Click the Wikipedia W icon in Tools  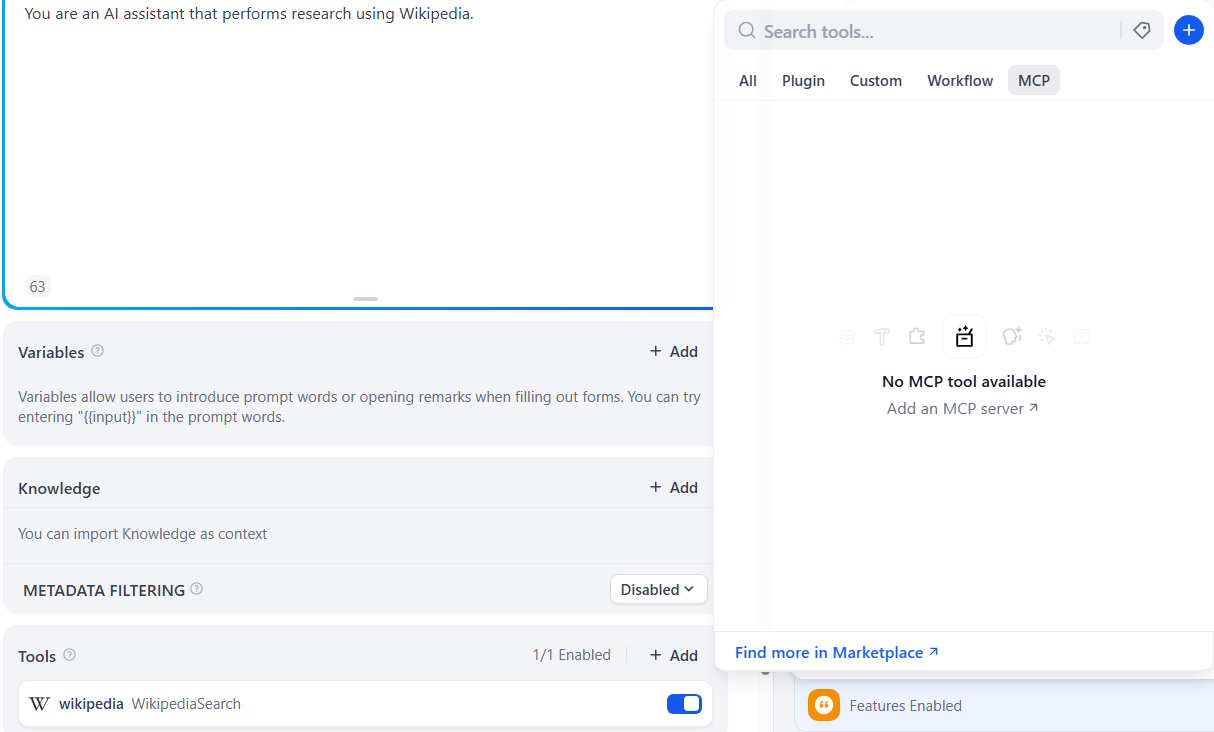pos(39,704)
